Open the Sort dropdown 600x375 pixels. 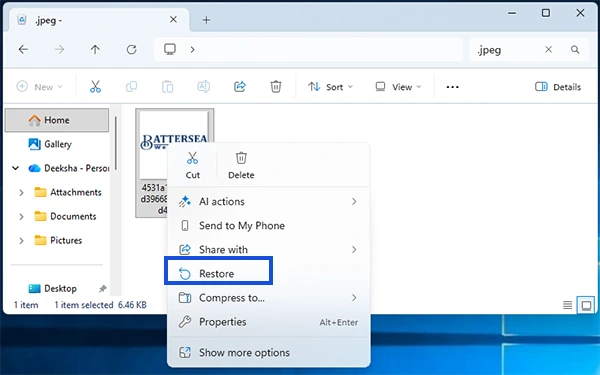coord(331,87)
